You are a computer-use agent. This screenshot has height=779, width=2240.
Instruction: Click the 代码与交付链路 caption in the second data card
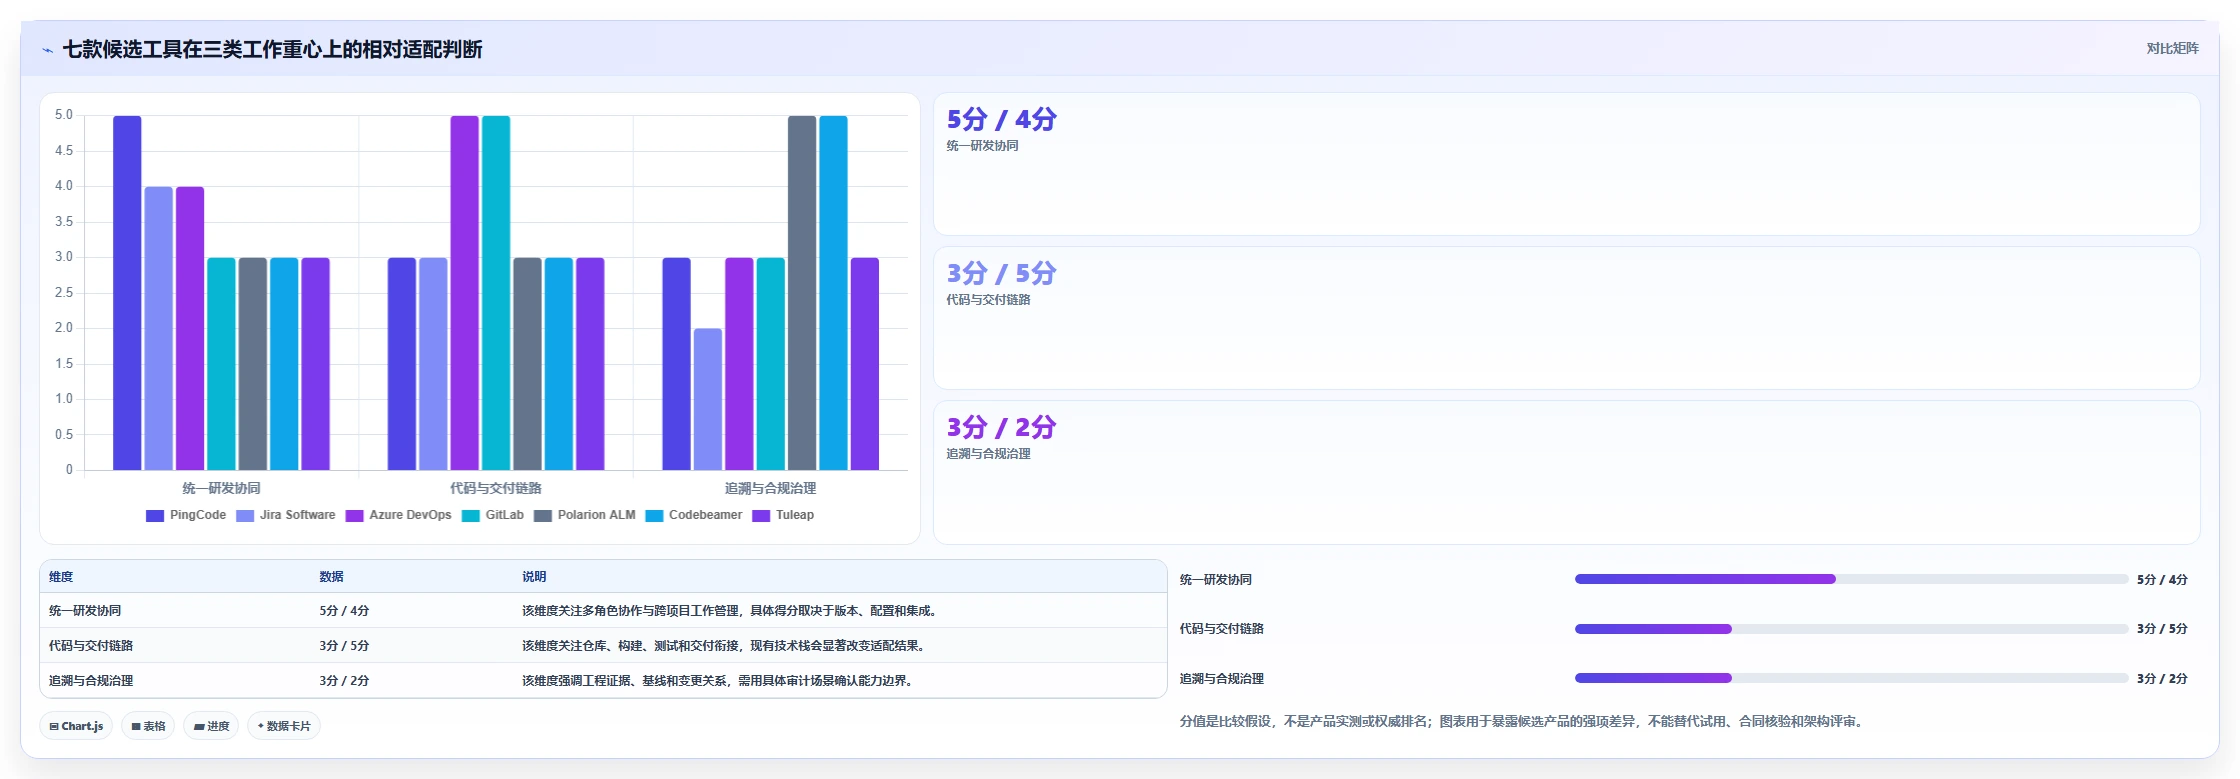(x=989, y=300)
